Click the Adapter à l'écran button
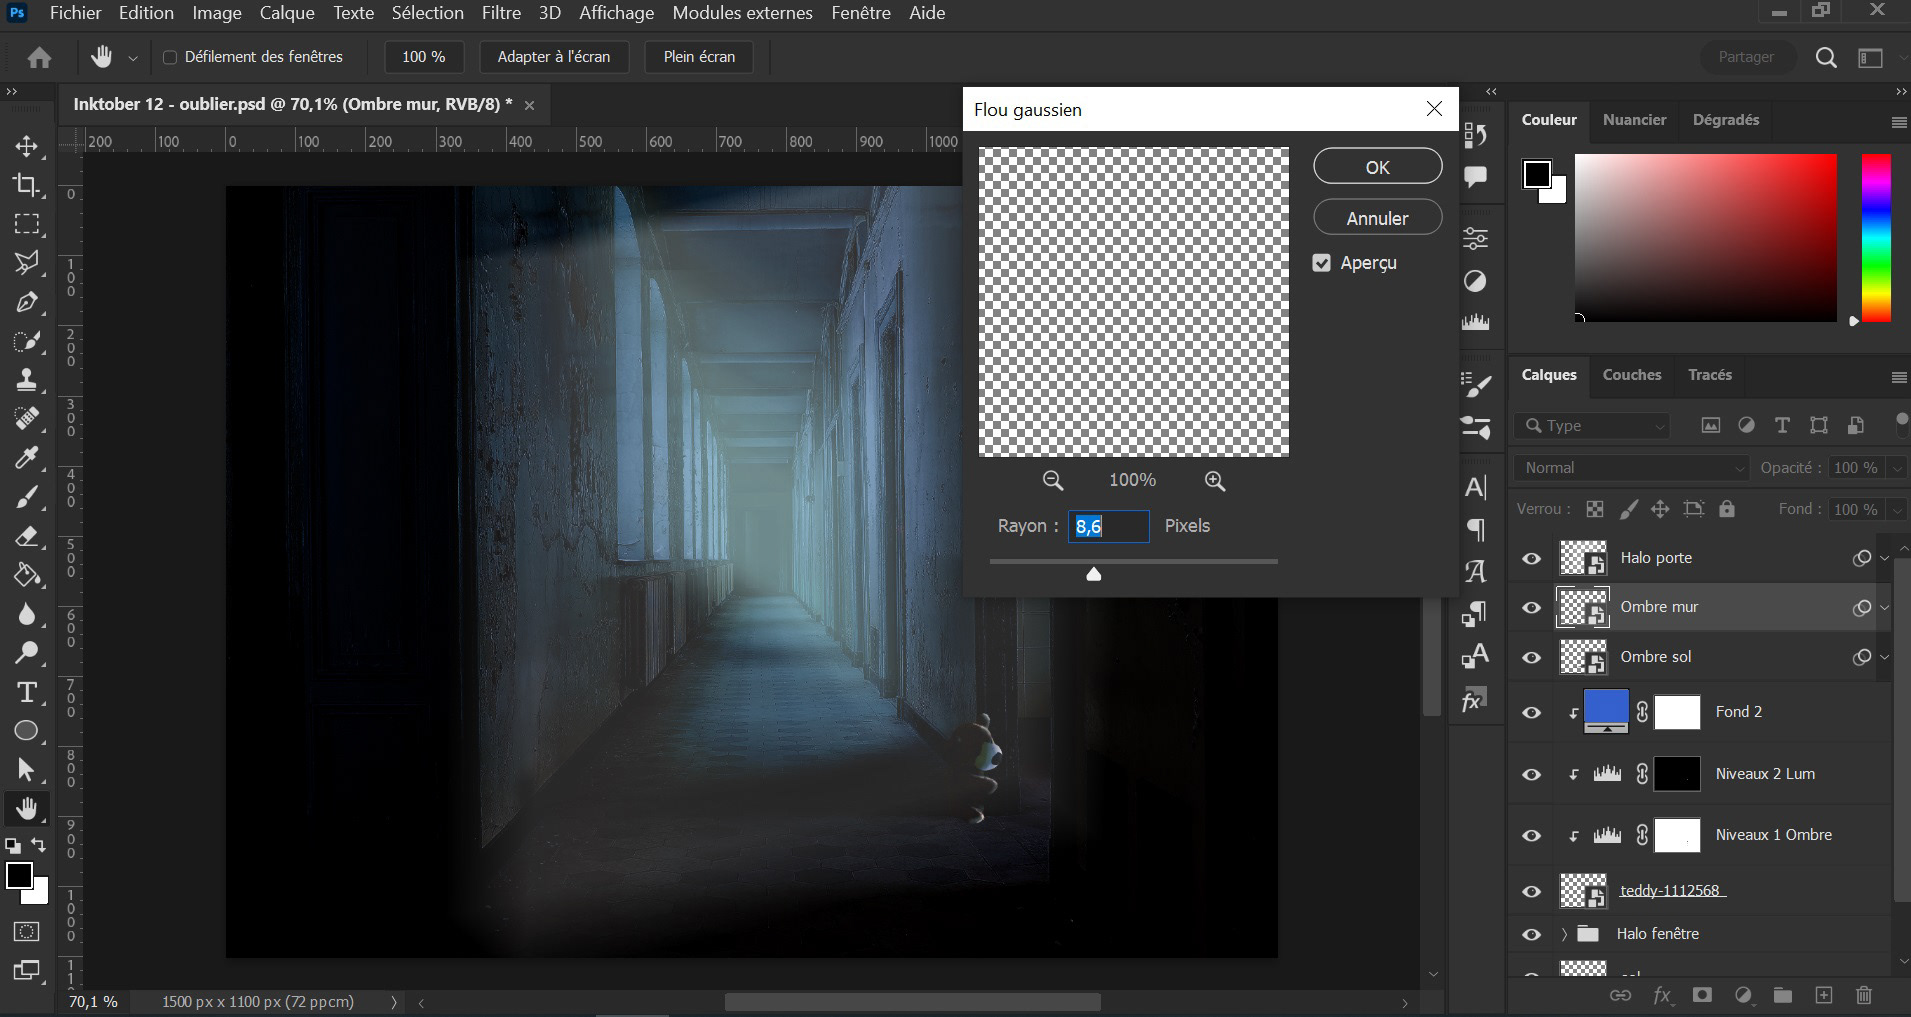Screen dimensions: 1911x1017 pos(554,57)
